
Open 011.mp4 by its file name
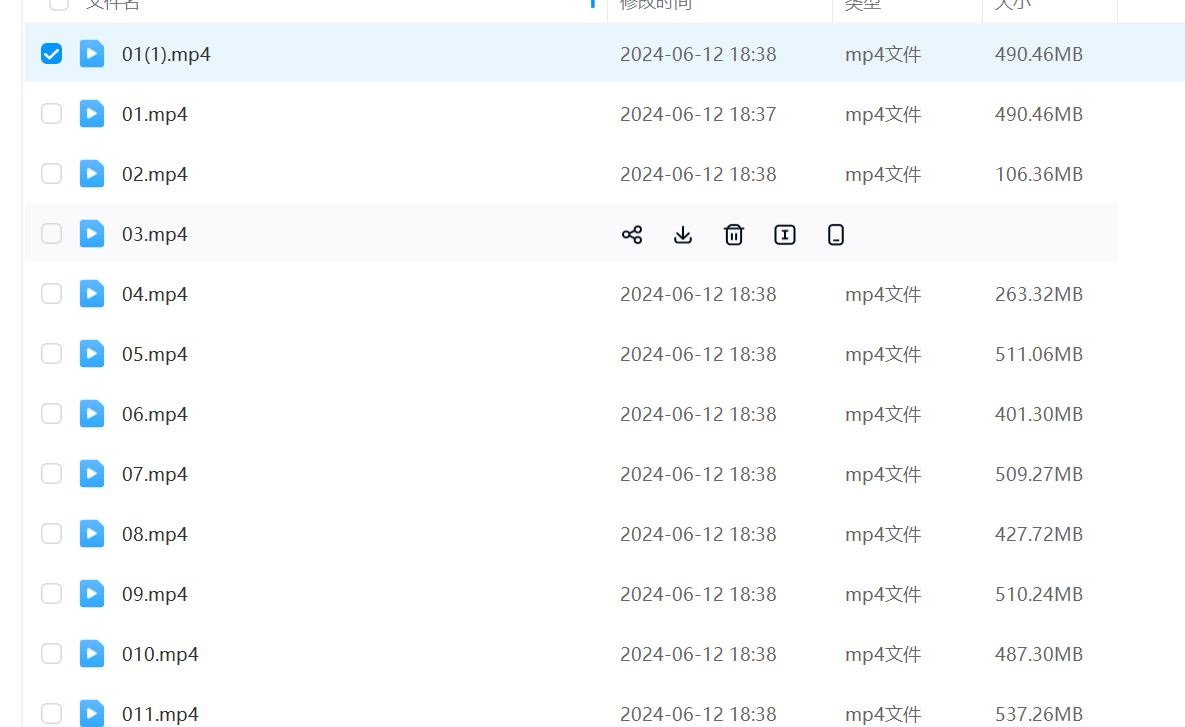tap(160, 714)
